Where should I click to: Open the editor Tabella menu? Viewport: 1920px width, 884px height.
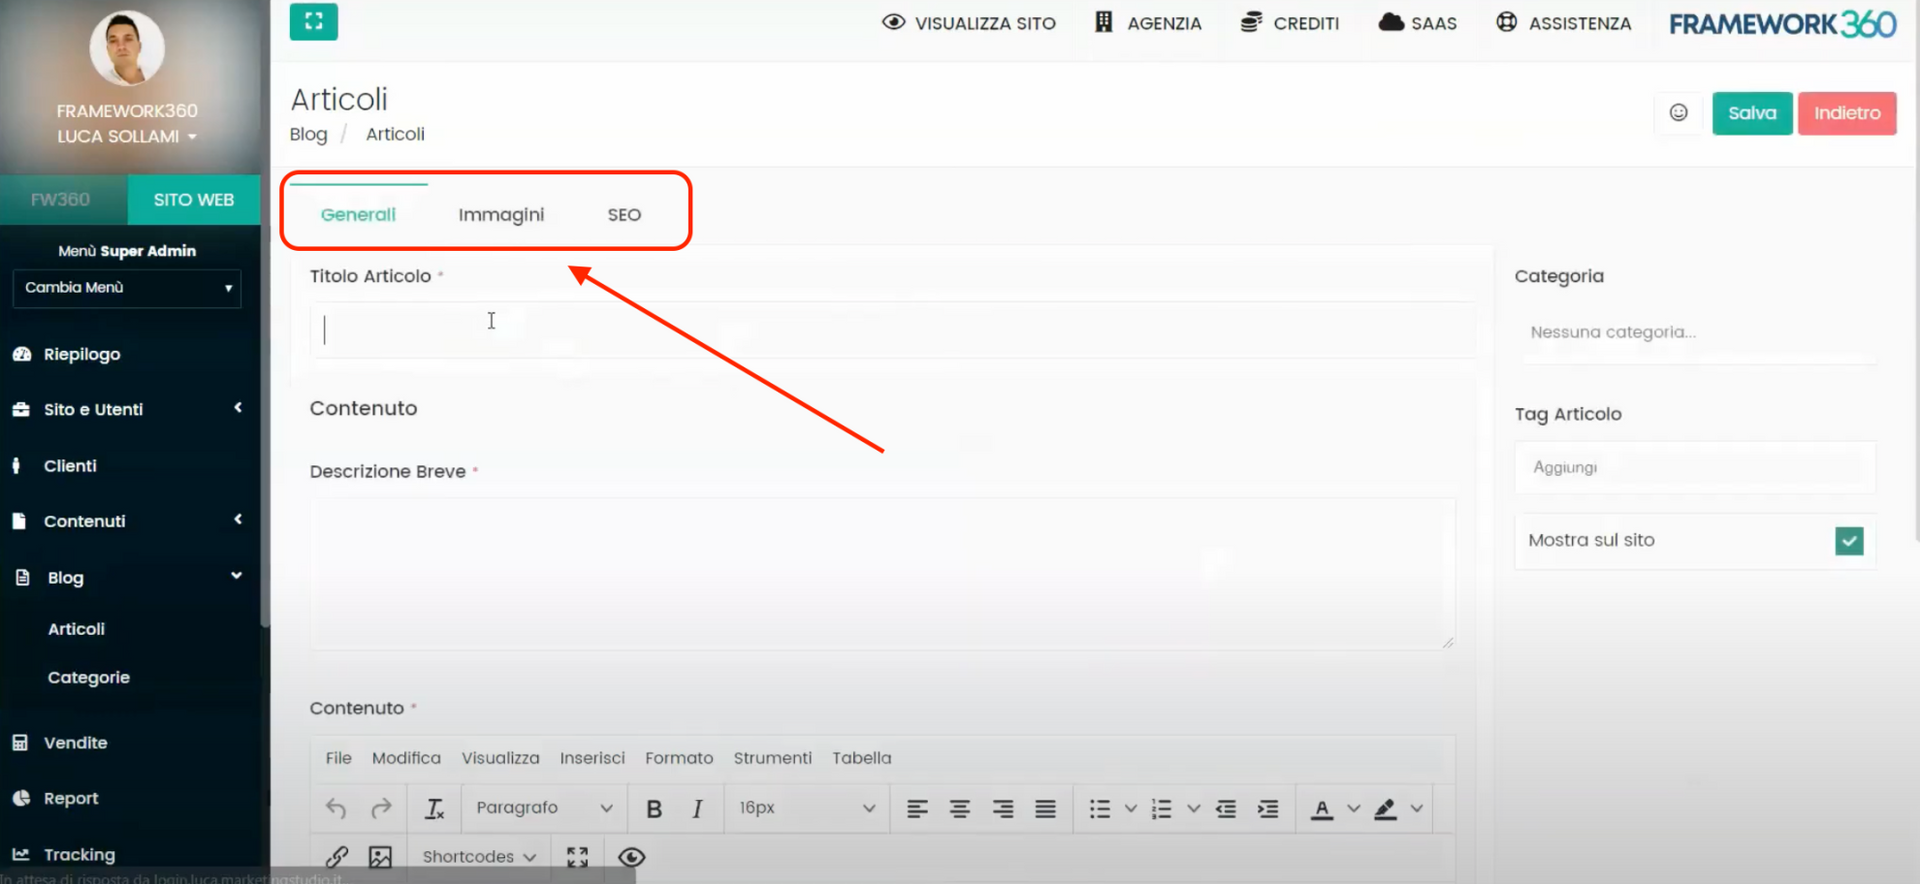pyautogui.click(x=861, y=758)
